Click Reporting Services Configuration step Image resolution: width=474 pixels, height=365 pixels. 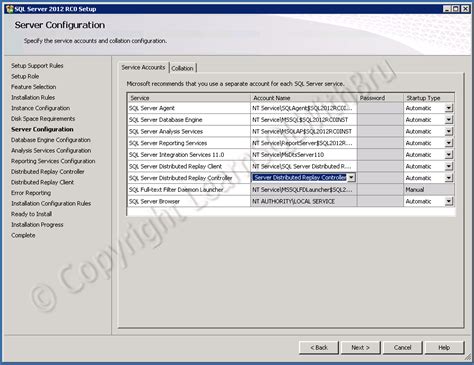(x=53, y=161)
